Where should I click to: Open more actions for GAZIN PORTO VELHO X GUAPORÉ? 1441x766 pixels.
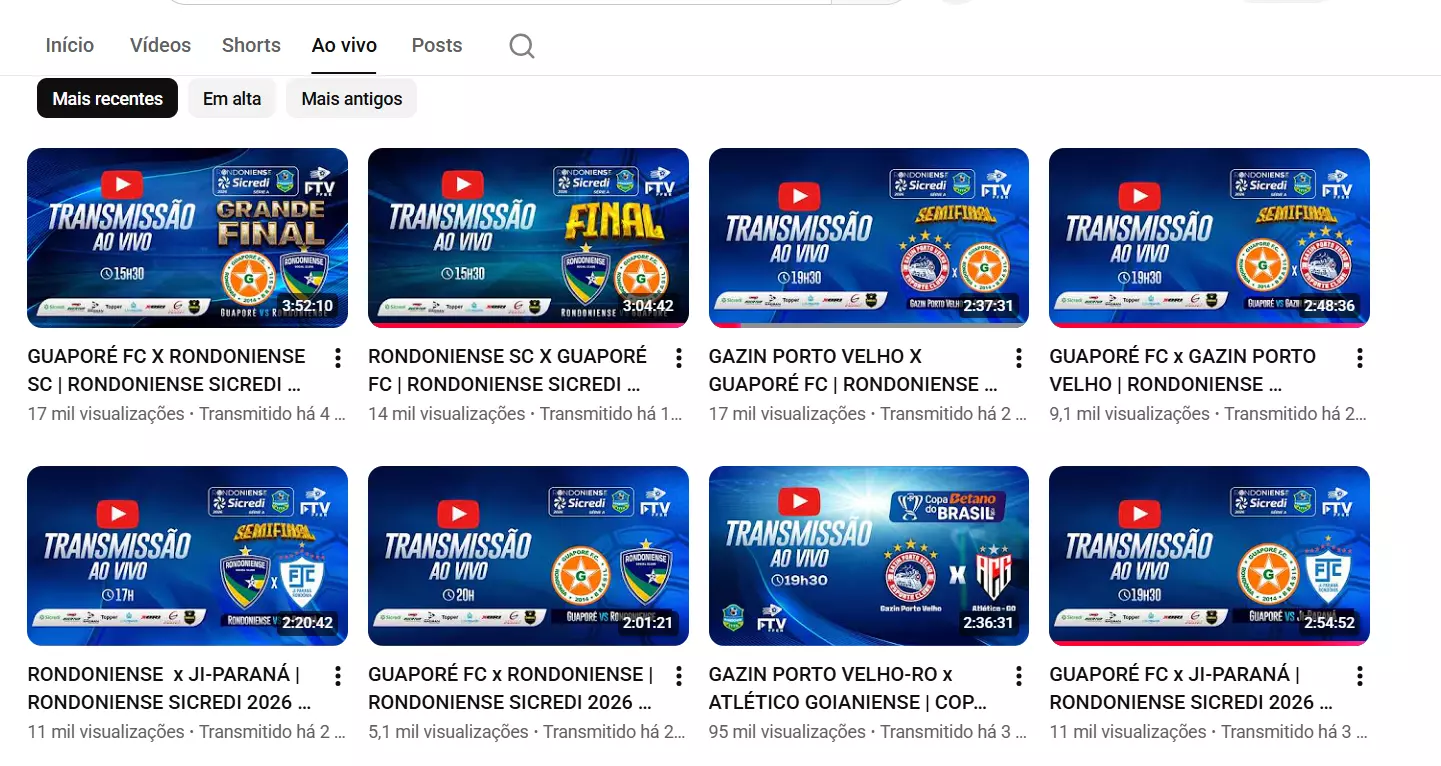click(x=1018, y=358)
